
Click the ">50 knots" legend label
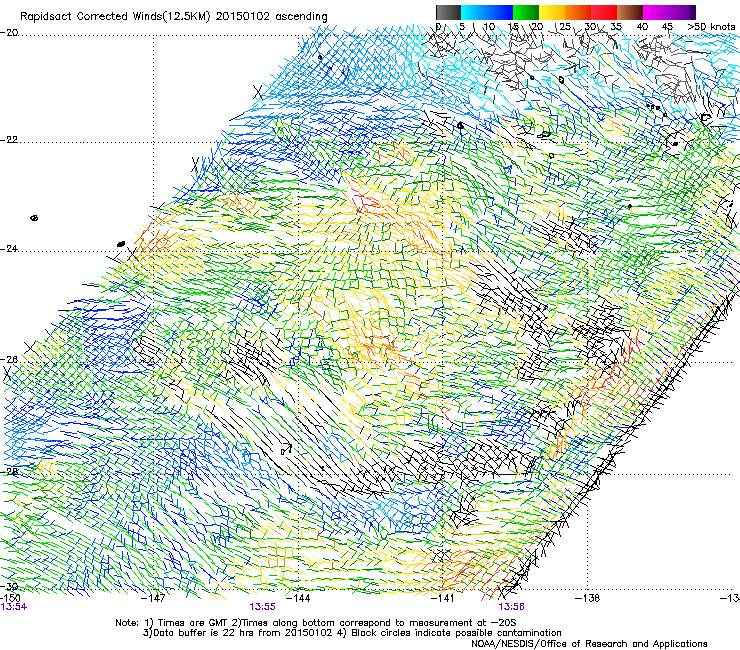click(x=711, y=27)
